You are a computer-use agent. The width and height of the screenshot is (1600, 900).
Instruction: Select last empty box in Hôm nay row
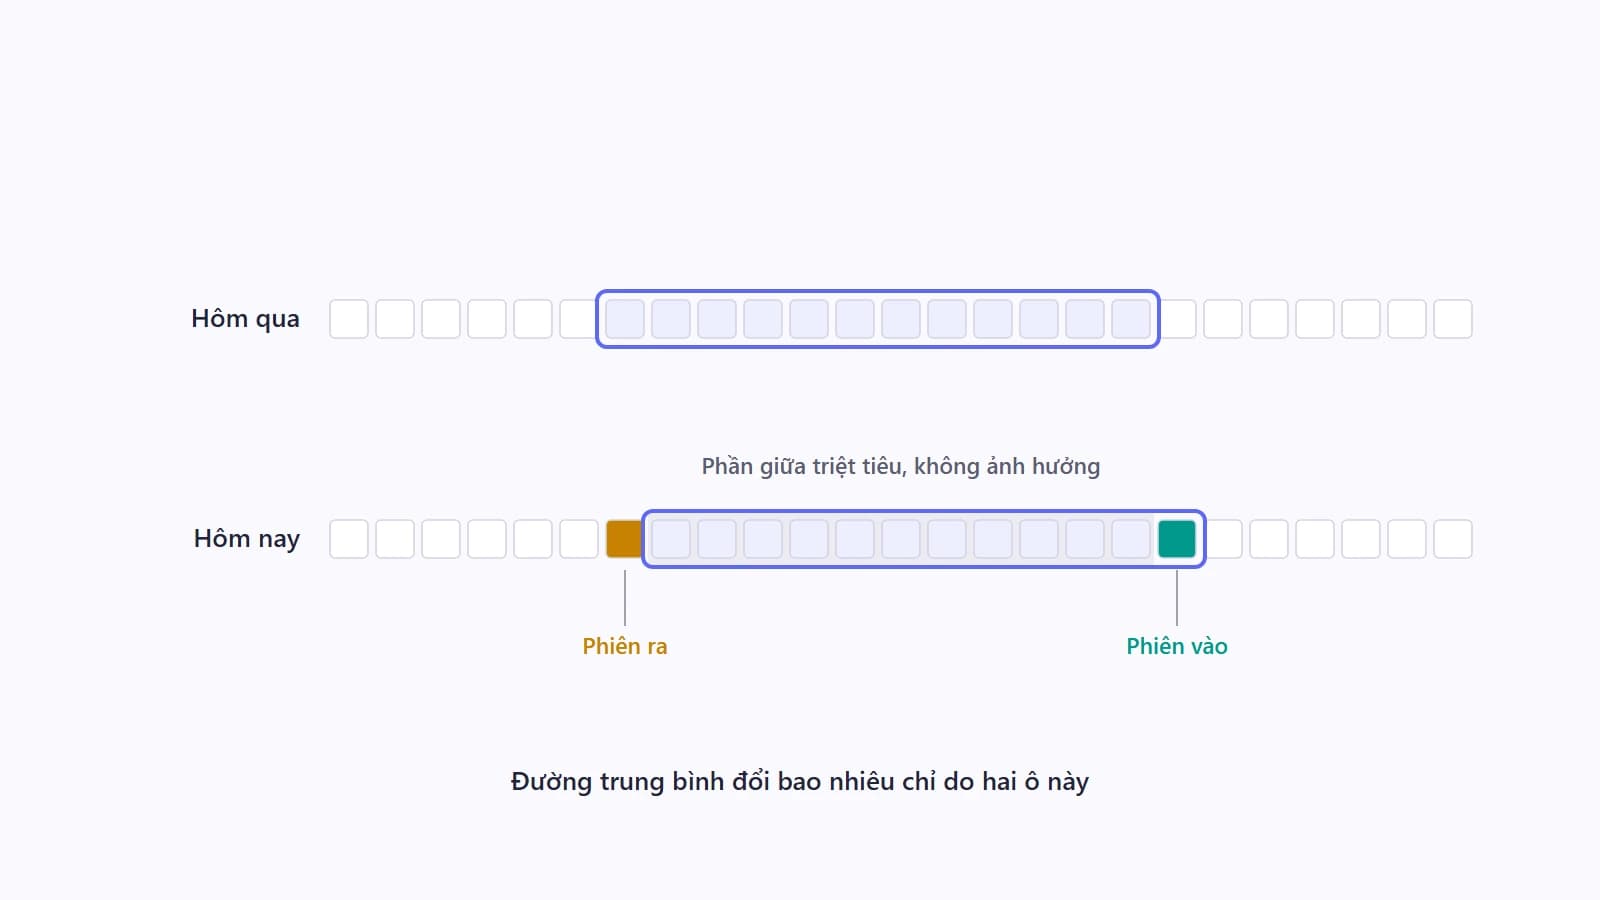coord(1453,539)
